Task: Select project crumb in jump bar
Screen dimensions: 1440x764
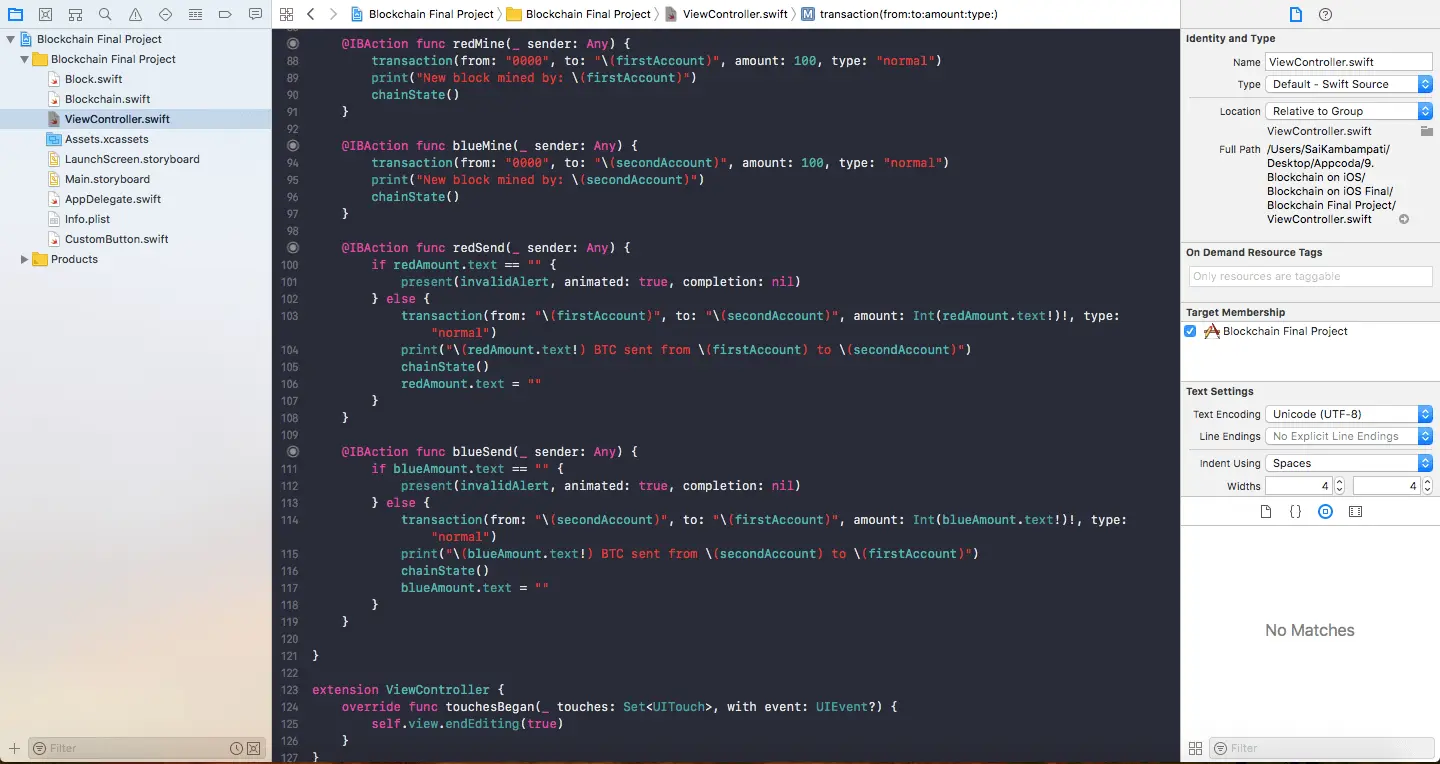Action: click(423, 15)
